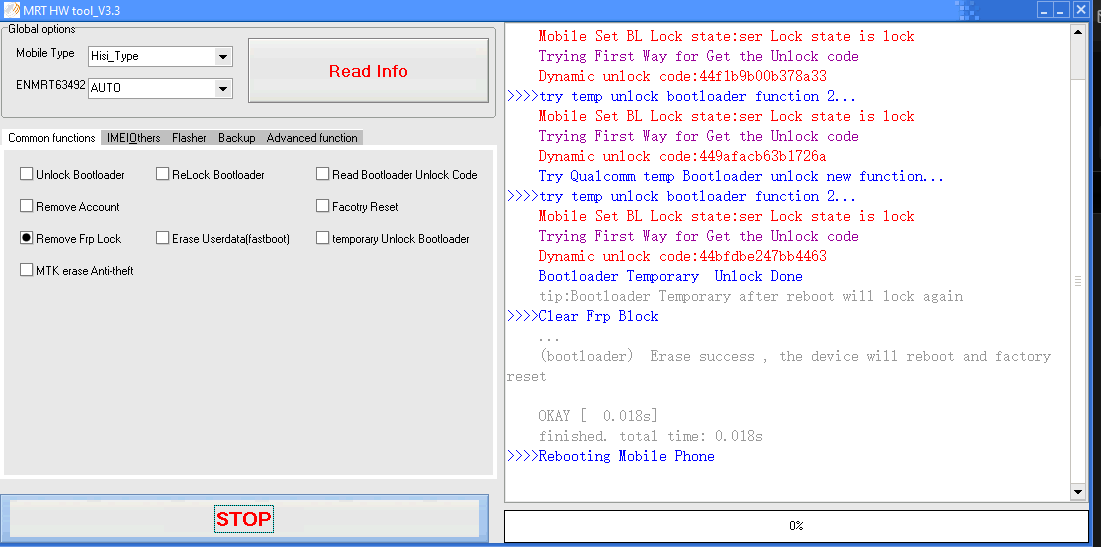Screen dimensions: 1101x547
Task: Click the log scrollbar down arrow
Action: point(1078,492)
